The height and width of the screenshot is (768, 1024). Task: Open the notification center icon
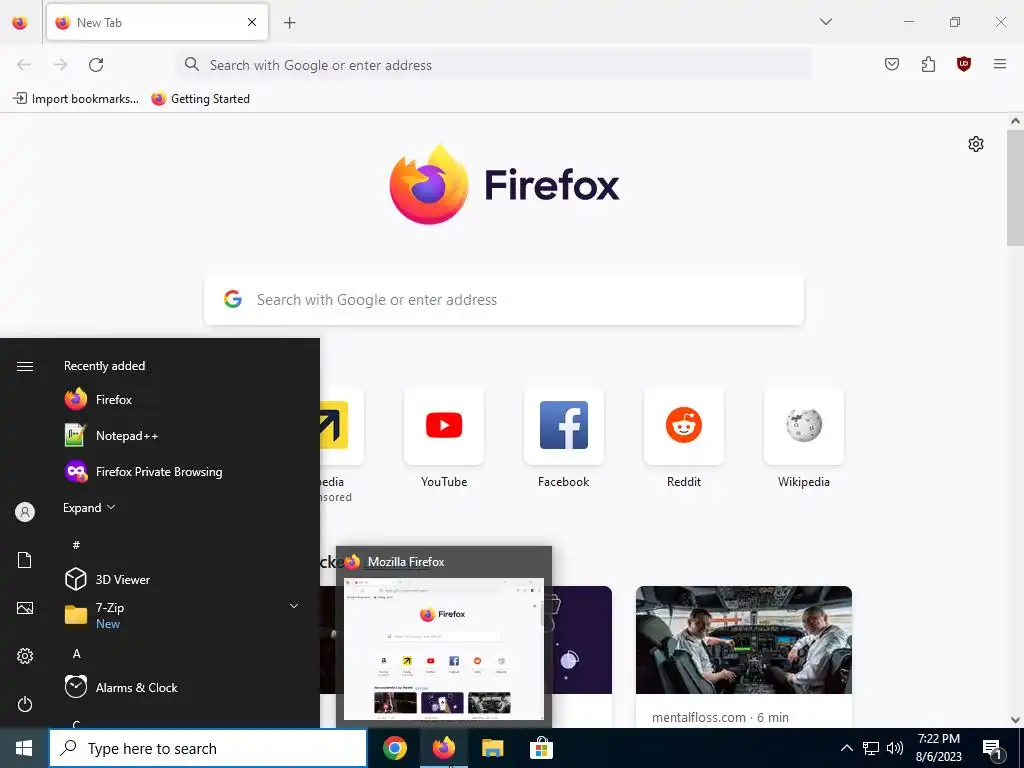point(993,748)
